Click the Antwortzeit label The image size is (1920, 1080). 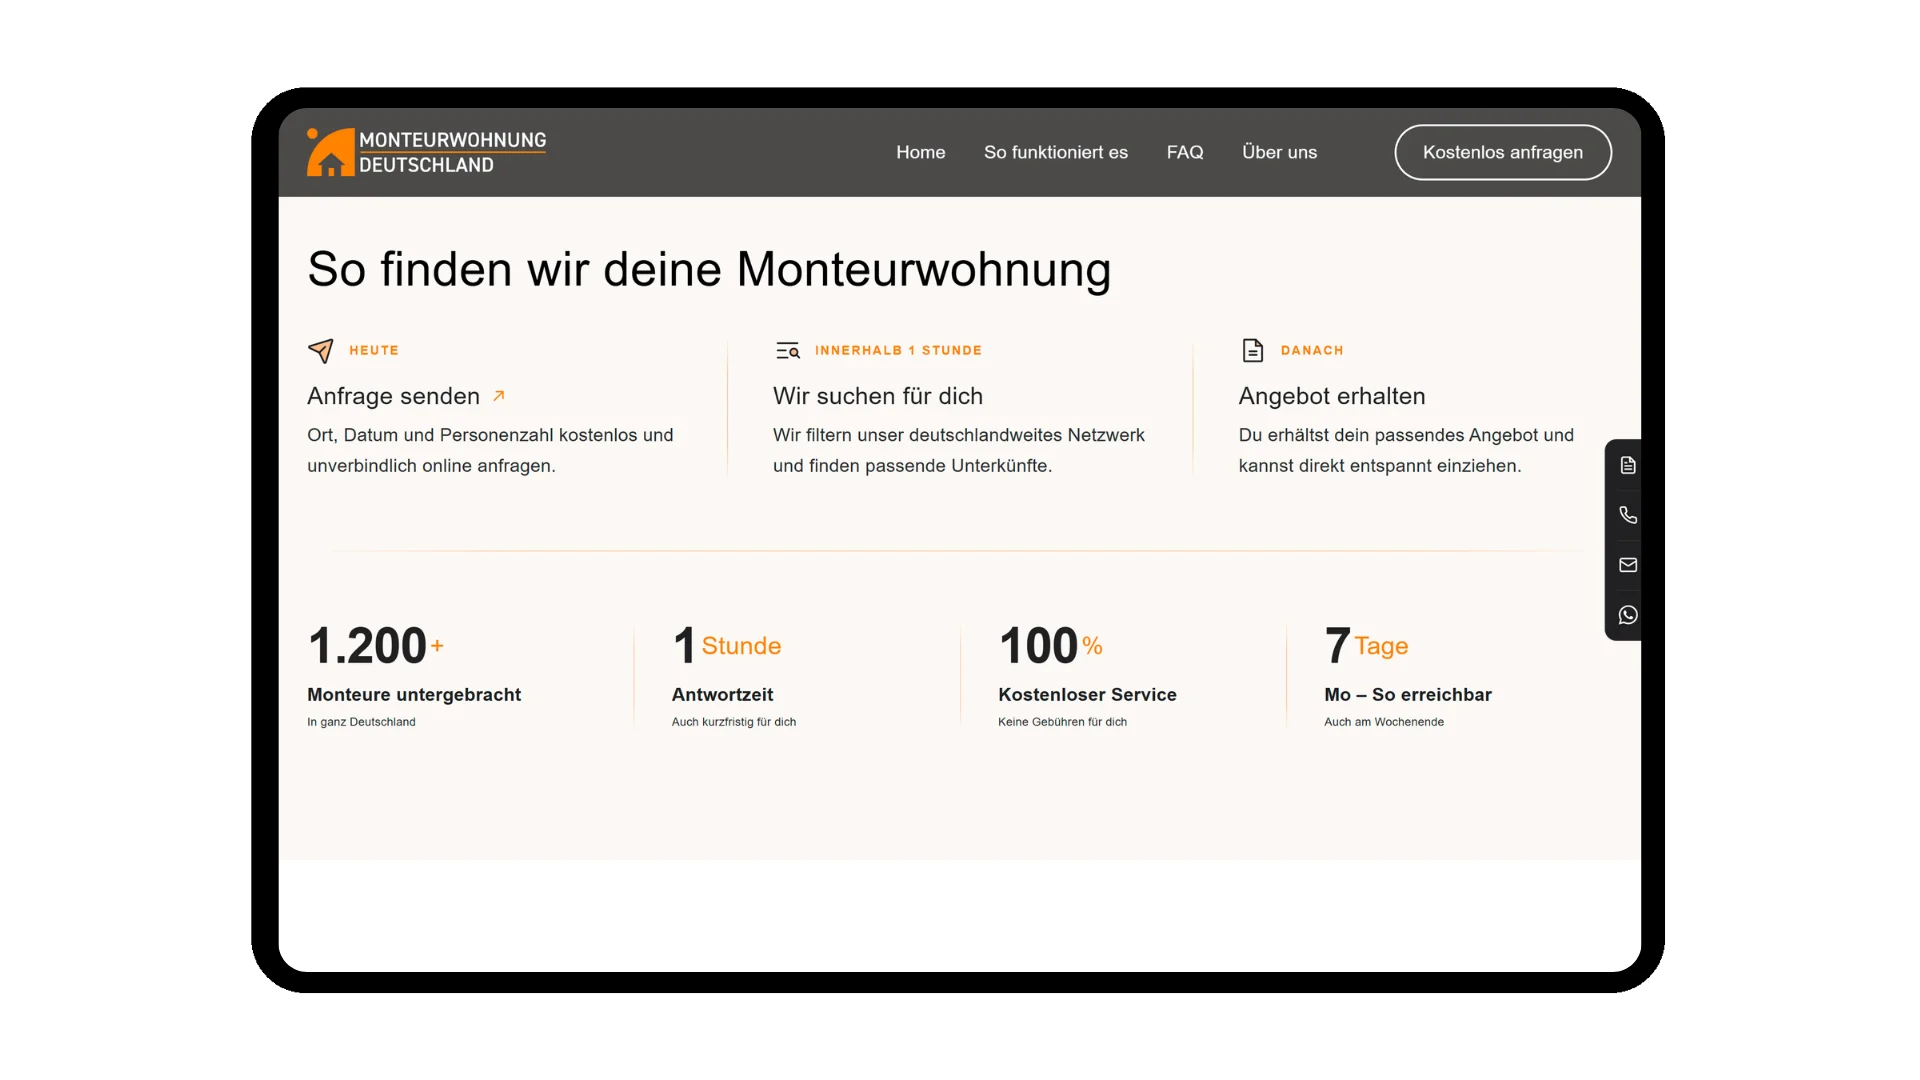[x=722, y=694]
